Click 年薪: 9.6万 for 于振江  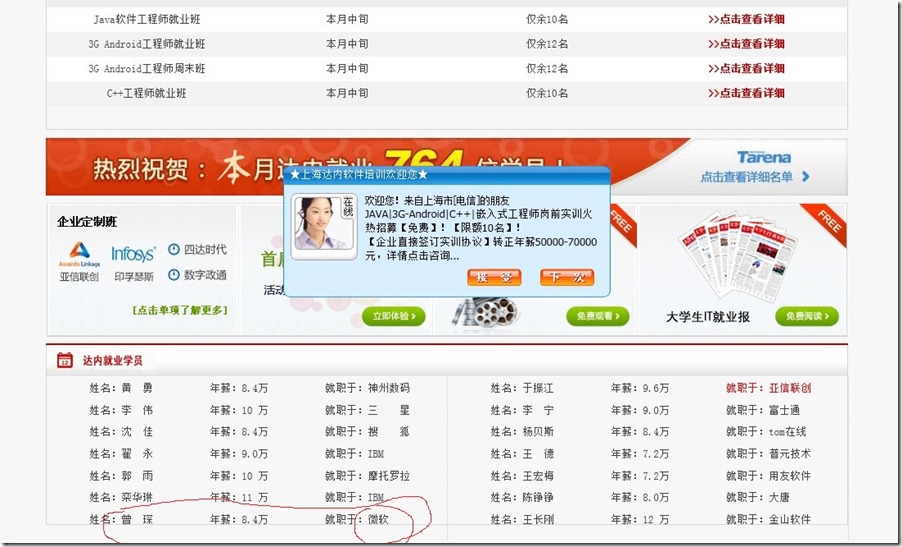pos(640,388)
